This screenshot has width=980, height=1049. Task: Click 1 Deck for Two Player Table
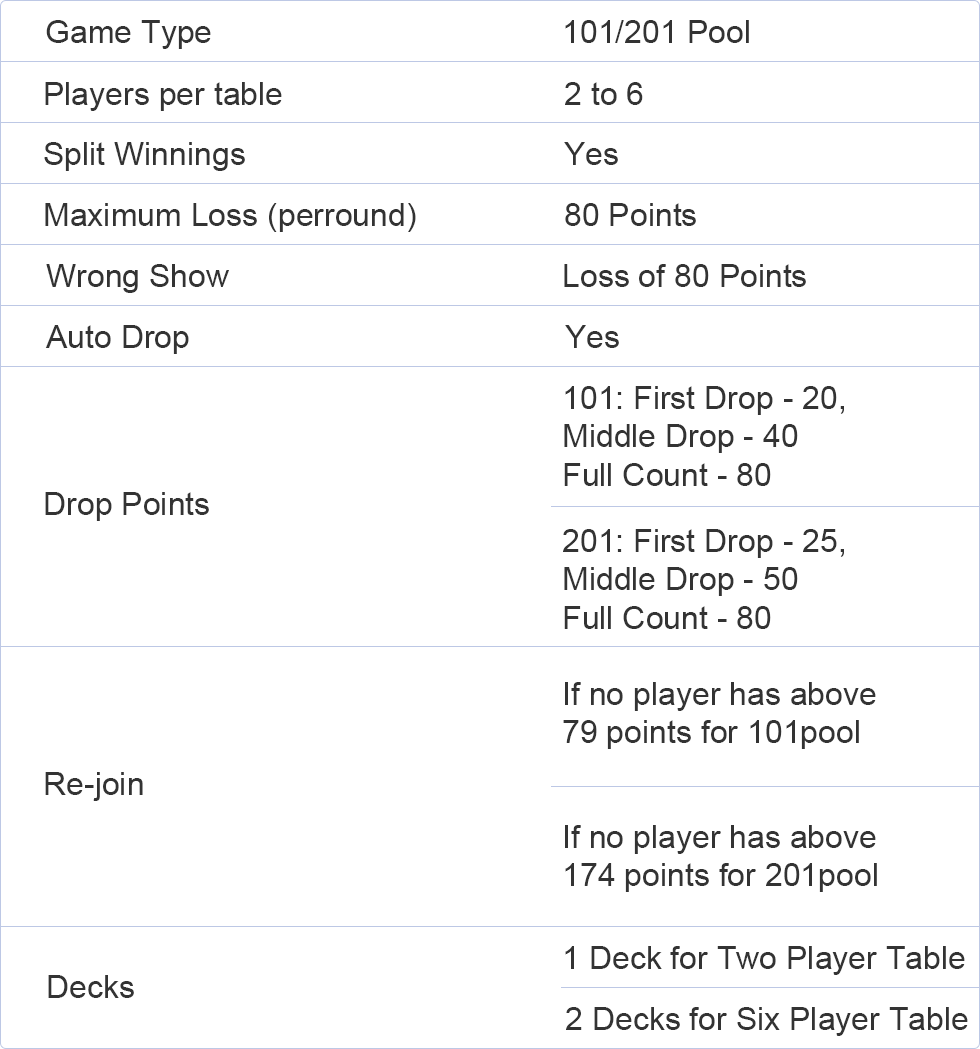pyautogui.click(x=764, y=958)
